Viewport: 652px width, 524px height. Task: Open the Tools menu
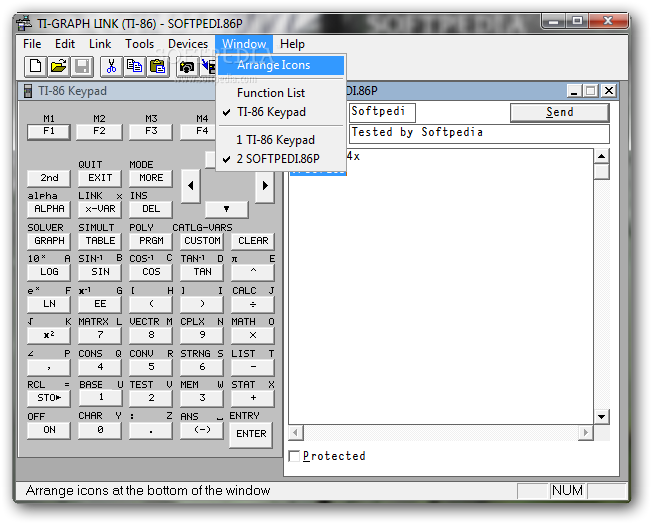tap(140, 44)
